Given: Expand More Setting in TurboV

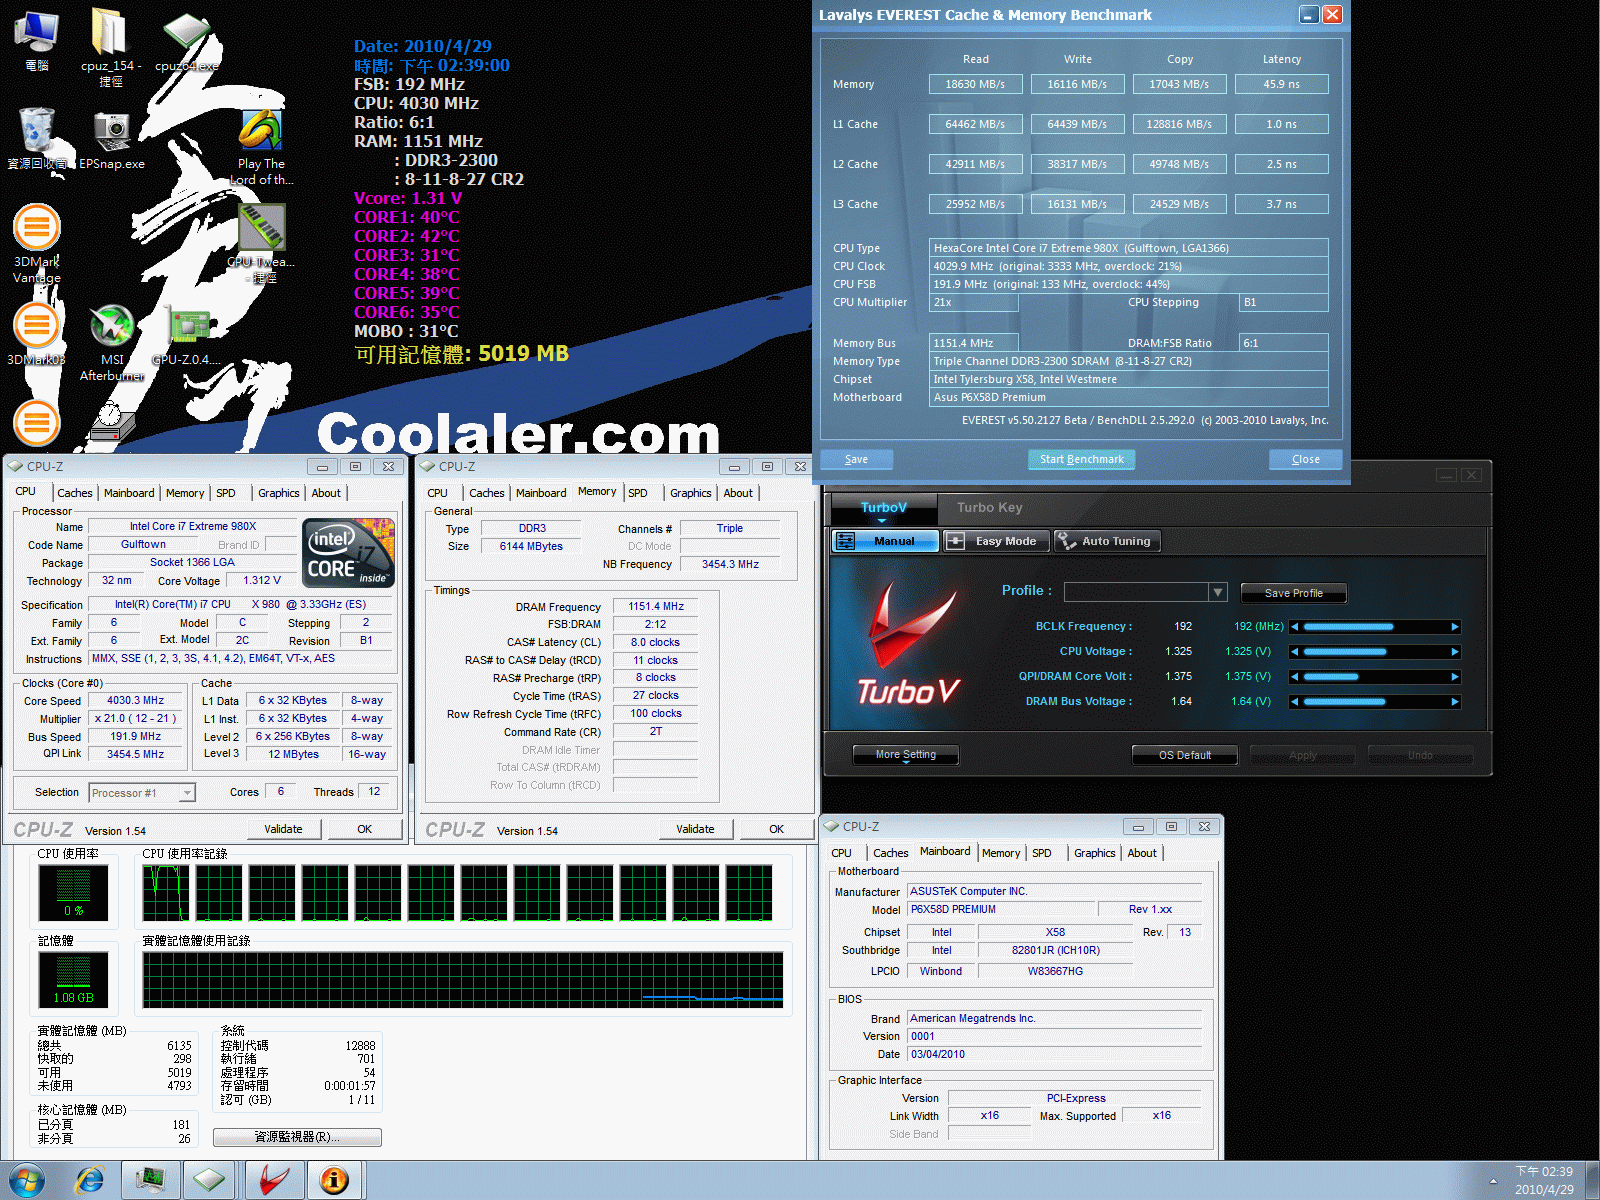Looking at the screenshot, I should 905,755.
